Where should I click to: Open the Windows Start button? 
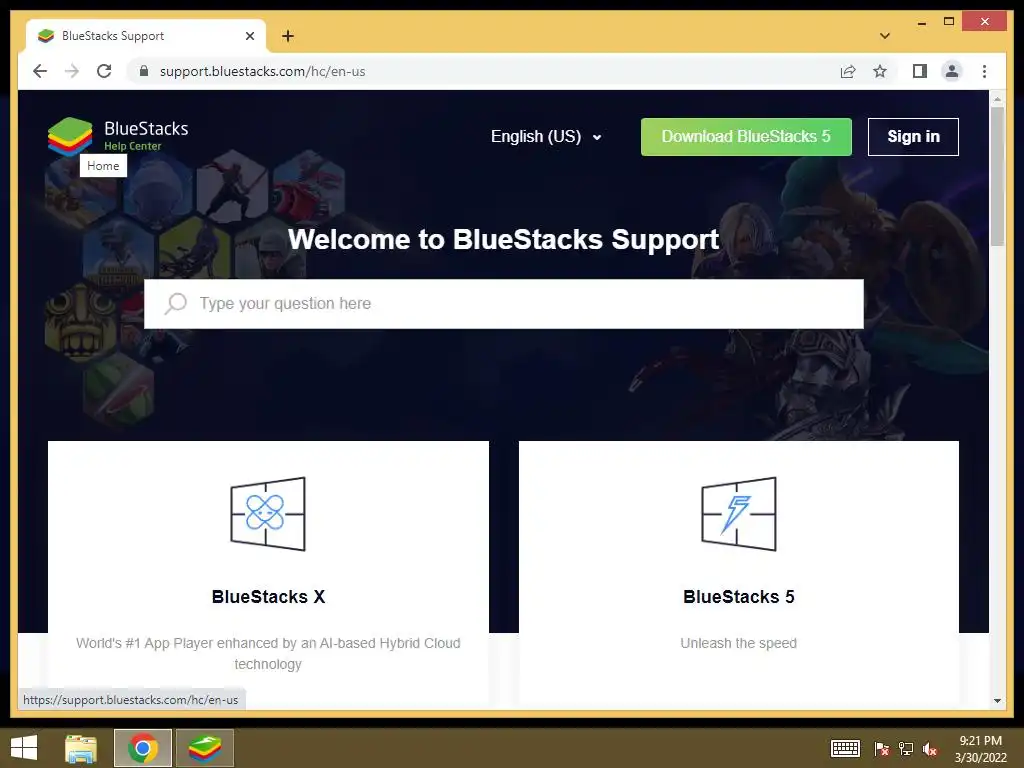tap(24, 748)
